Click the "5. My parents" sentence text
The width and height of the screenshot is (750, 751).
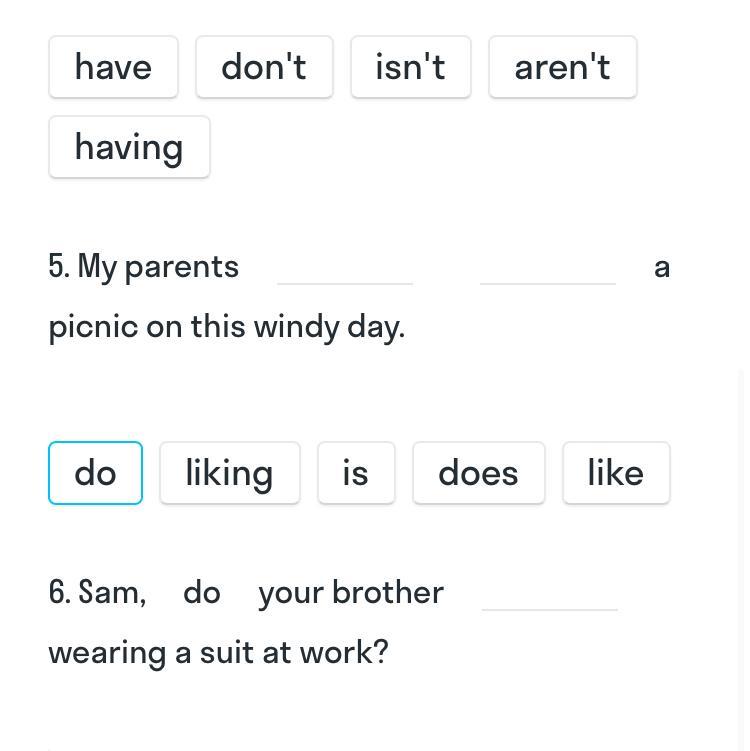[x=144, y=266]
